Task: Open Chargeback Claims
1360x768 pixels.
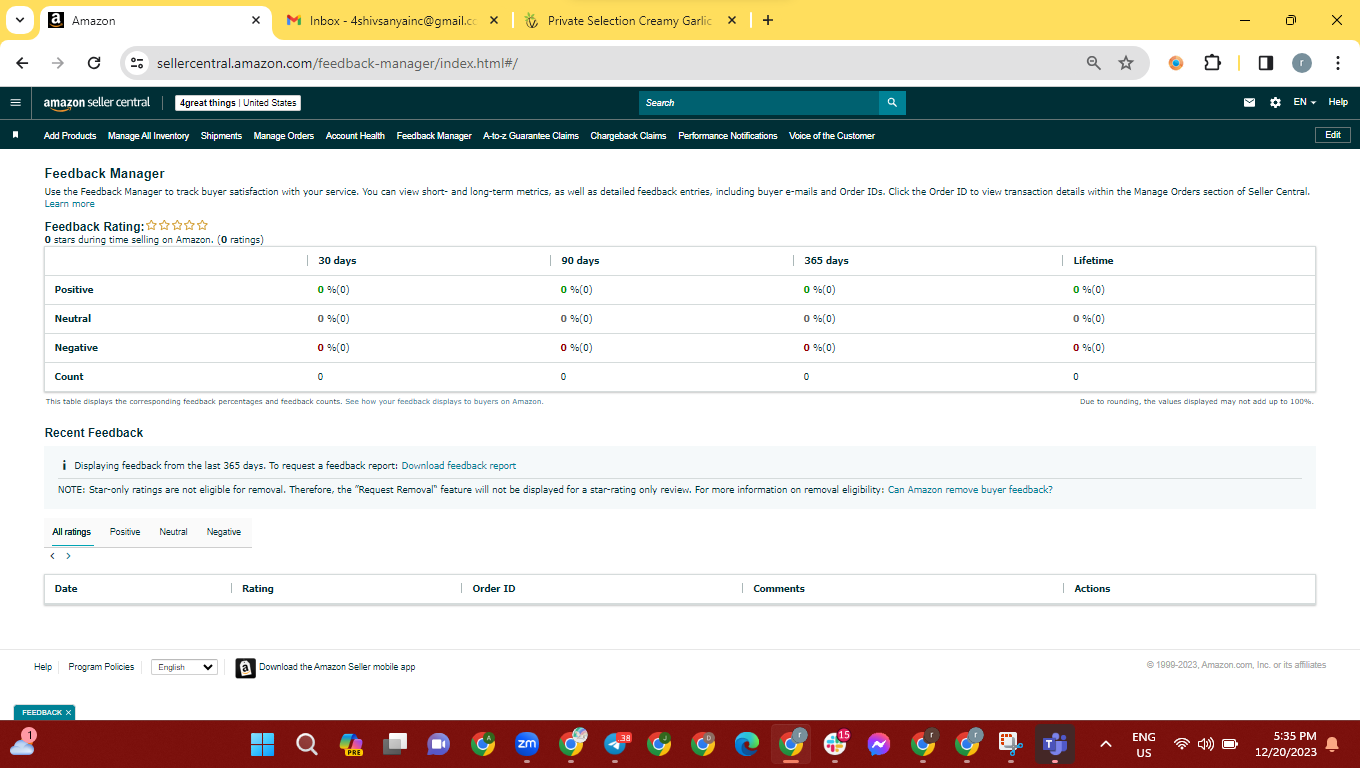Action: point(628,136)
